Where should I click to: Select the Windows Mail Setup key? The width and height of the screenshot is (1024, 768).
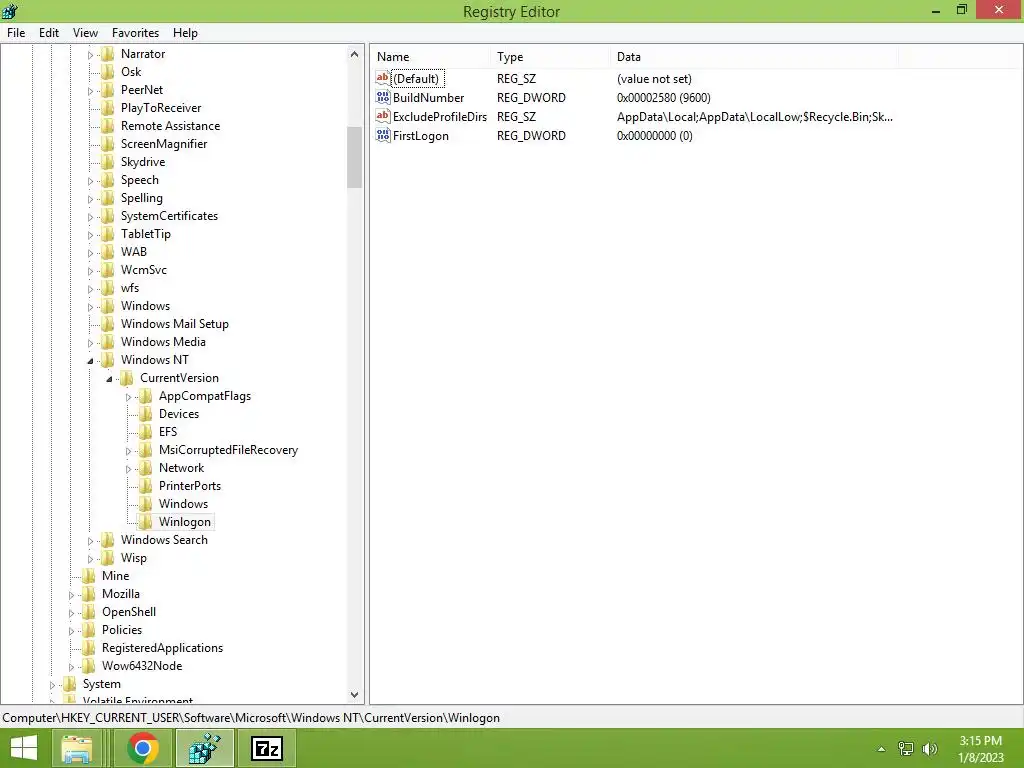[174, 324]
